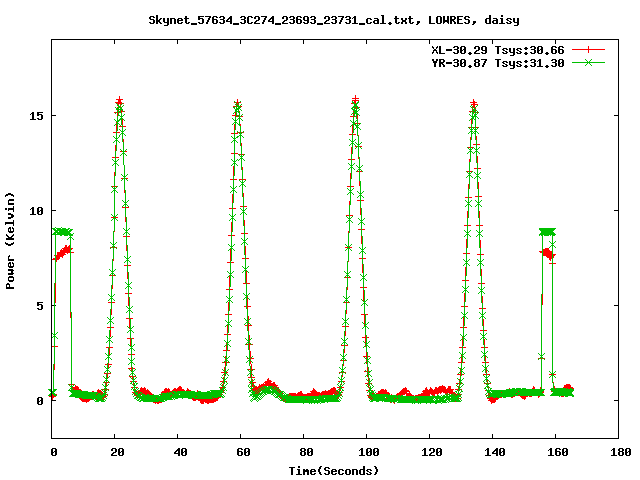Select the XL-30.29 Tsys:30.66 legend entry

coord(498,50)
